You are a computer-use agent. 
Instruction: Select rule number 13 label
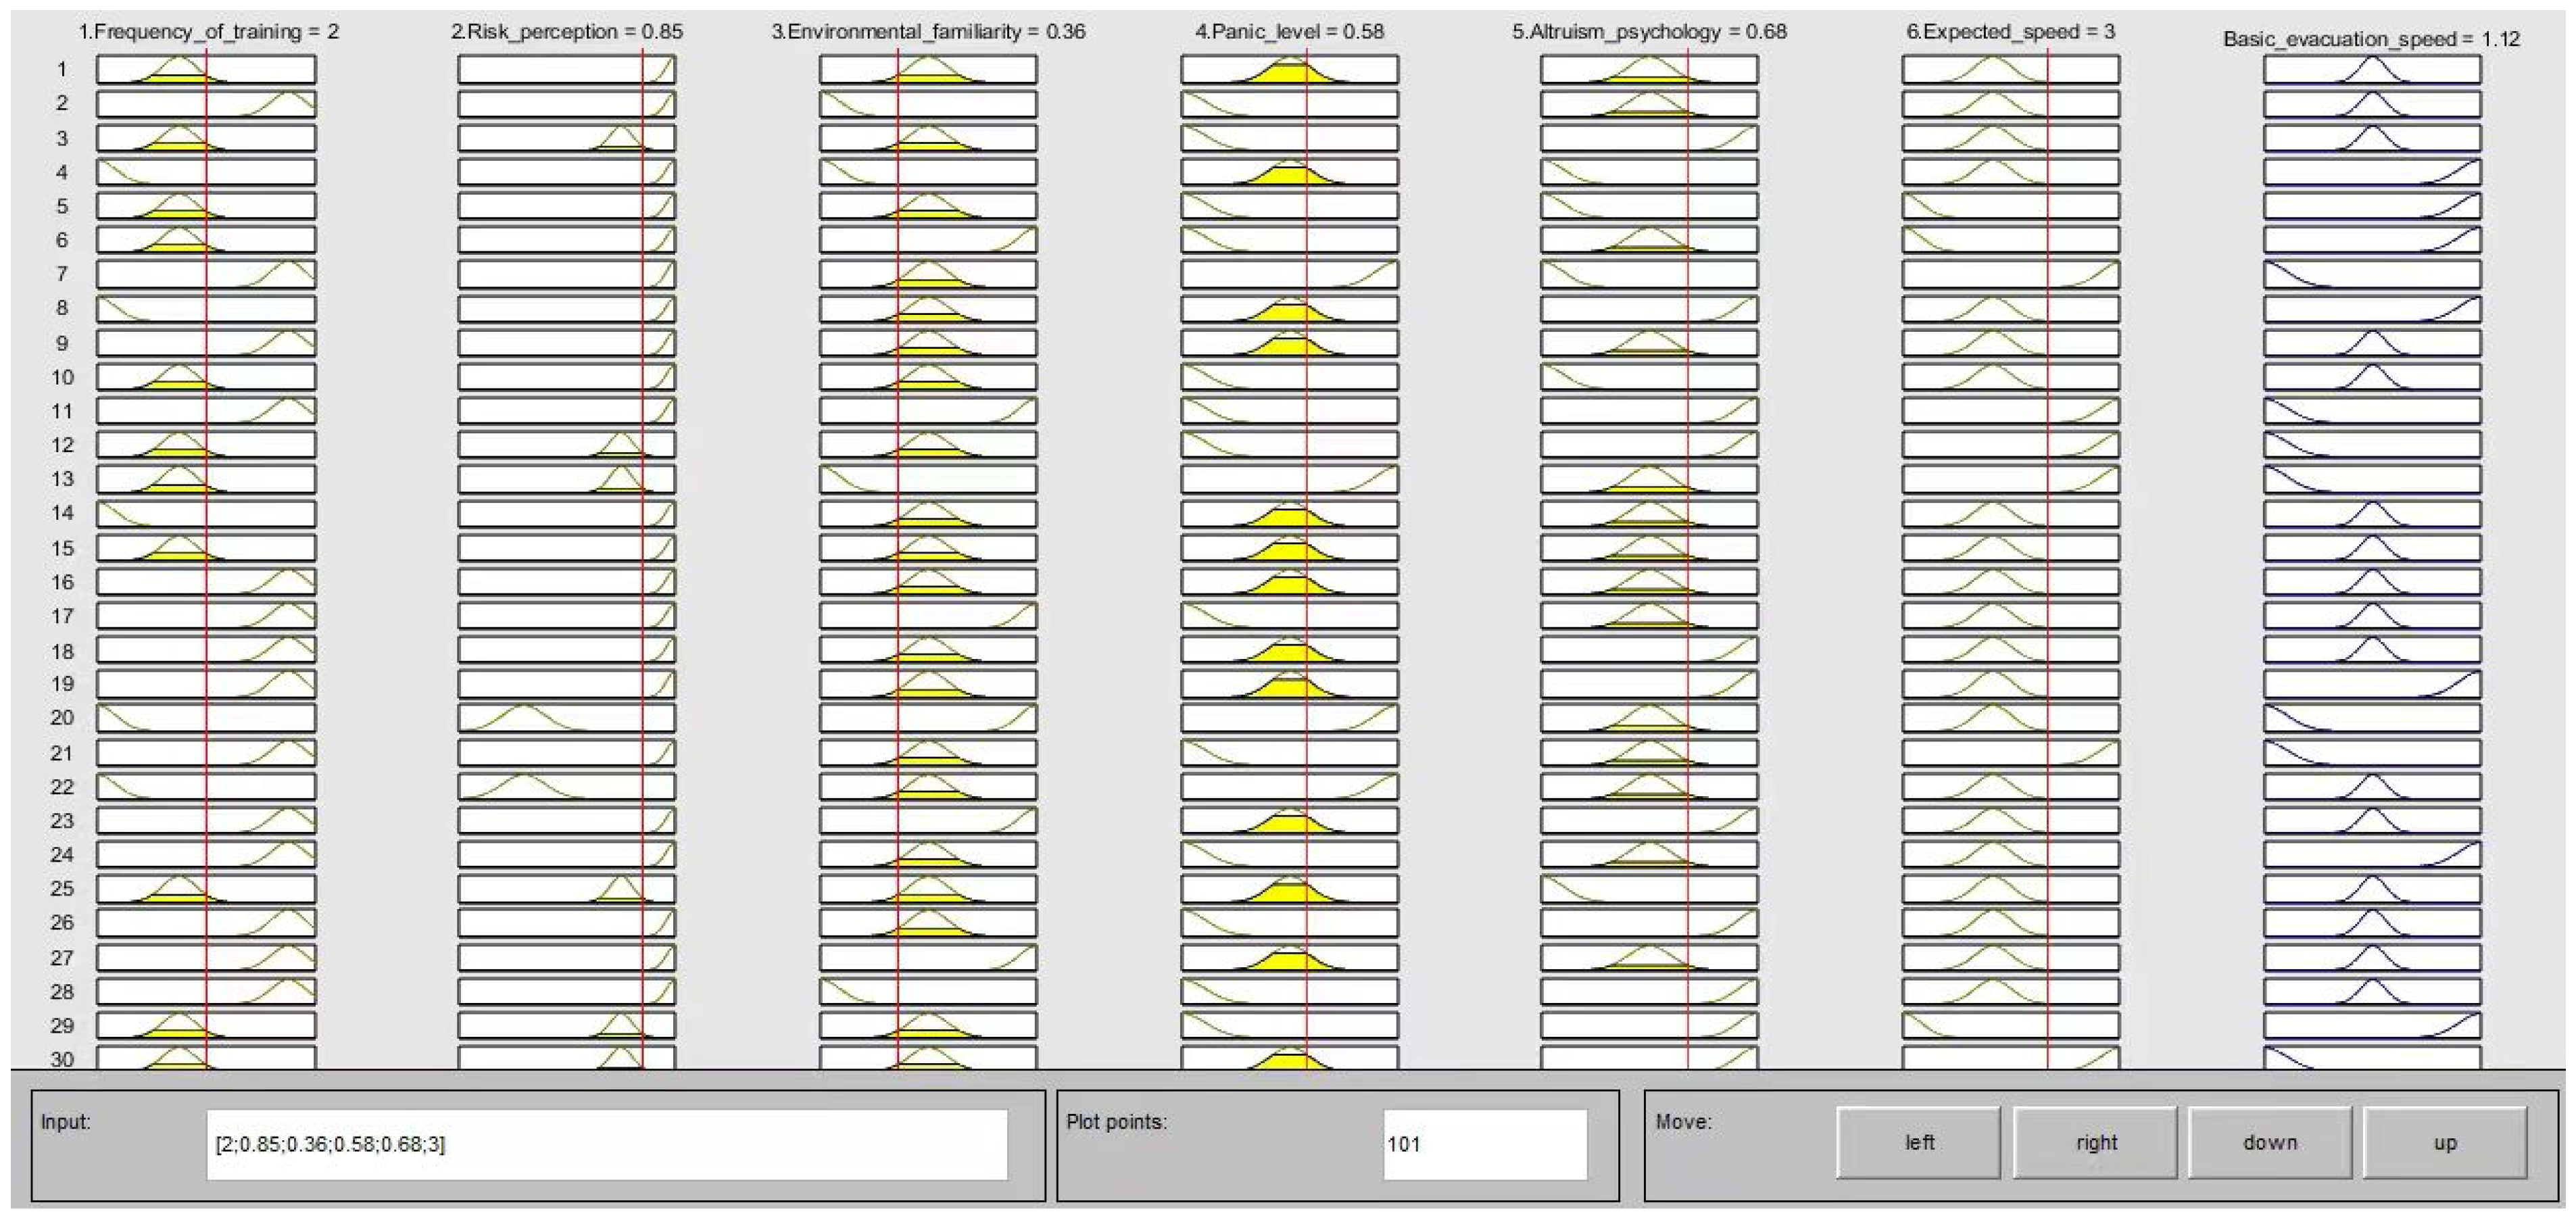pyautogui.click(x=62, y=479)
